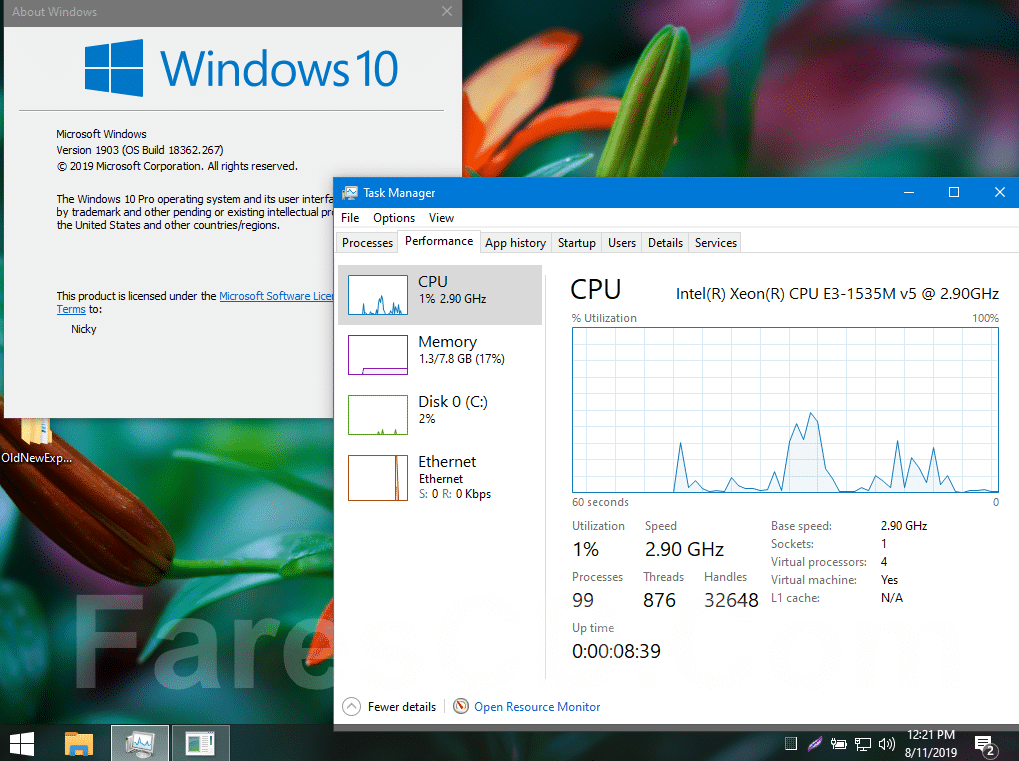The width and height of the screenshot is (1019, 761).
Task: Go to the App history tab
Action: tap(515, 242)
